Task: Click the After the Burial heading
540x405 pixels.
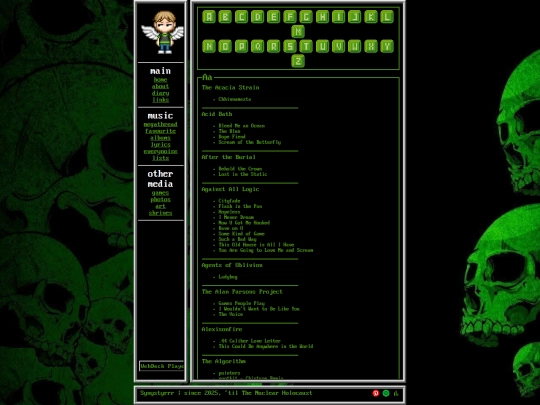Action: [x=229, y=157]
